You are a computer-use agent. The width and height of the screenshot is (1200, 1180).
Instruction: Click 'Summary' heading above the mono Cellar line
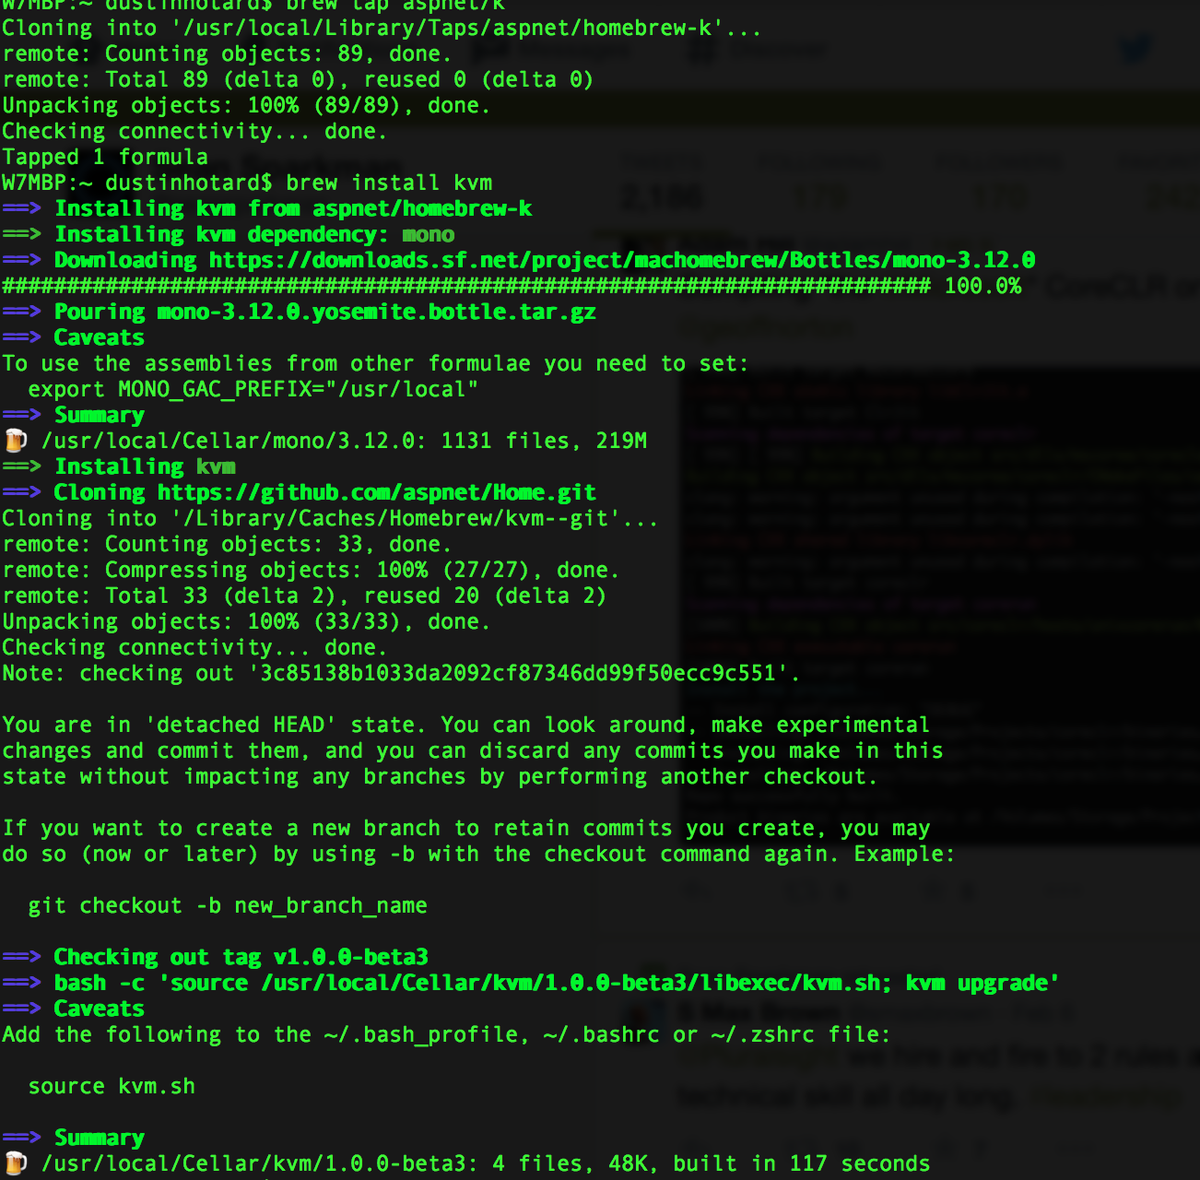click(x=99, y=415)
